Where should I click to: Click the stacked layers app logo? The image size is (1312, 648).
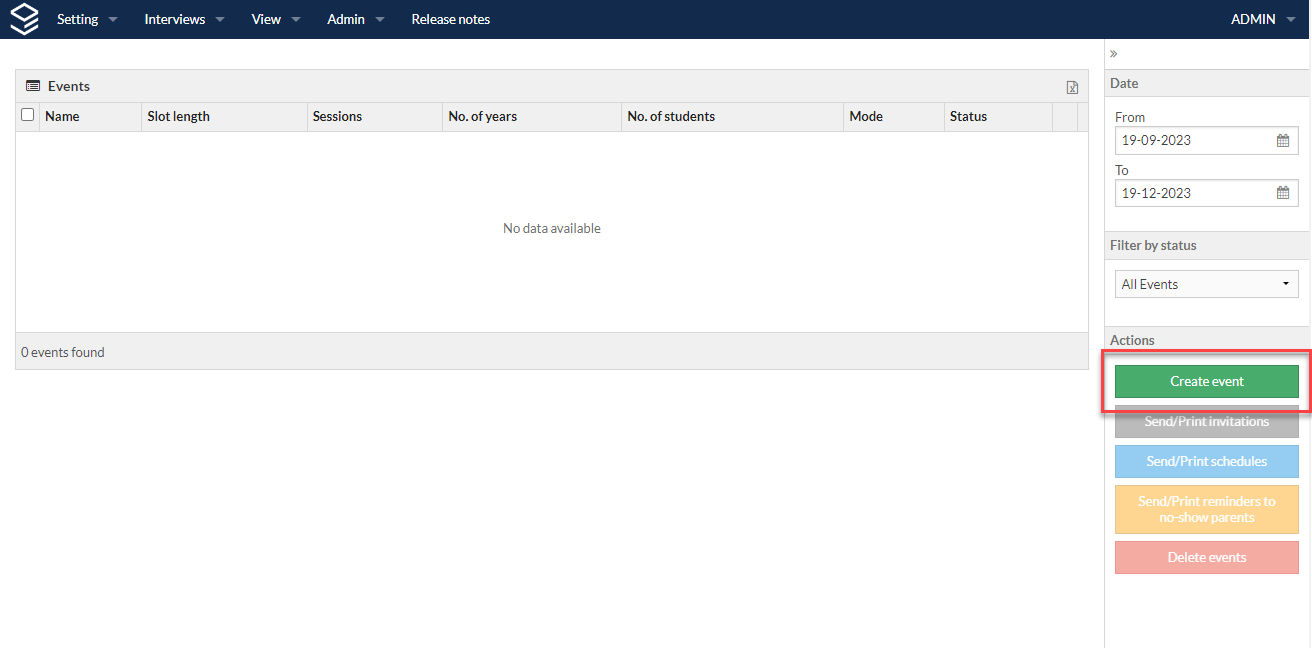pos(23,19)
